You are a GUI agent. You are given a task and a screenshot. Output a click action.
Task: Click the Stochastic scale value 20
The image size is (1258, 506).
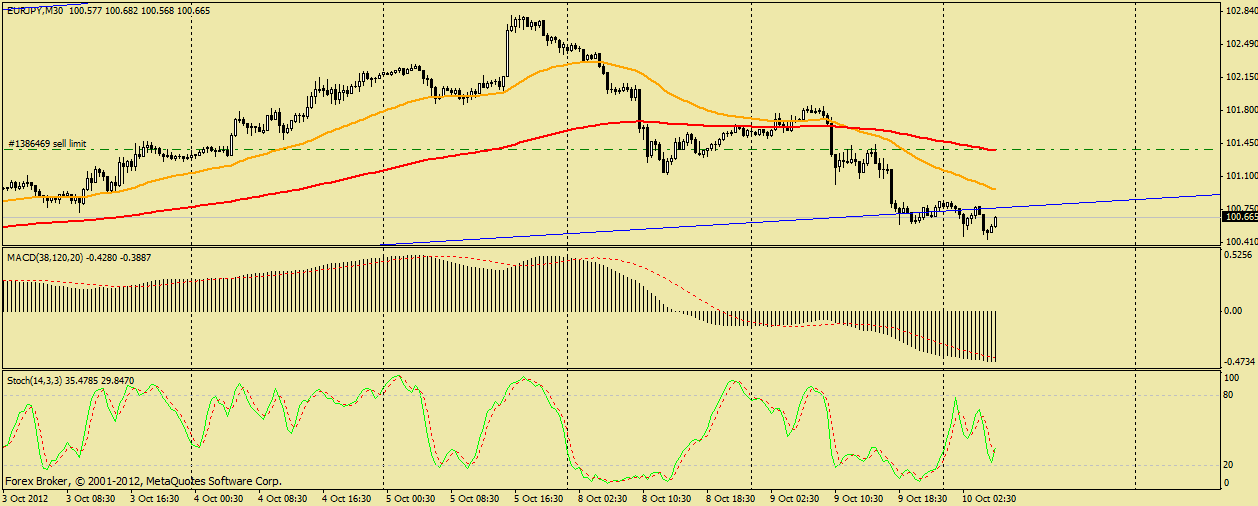point(1230,465)
